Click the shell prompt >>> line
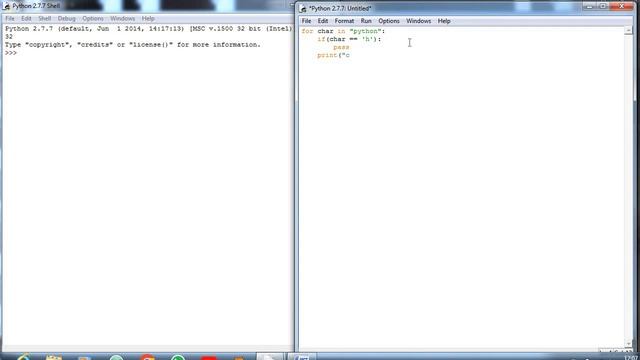The height and width of the screenshot is (360, 640). tap(11, 53)
